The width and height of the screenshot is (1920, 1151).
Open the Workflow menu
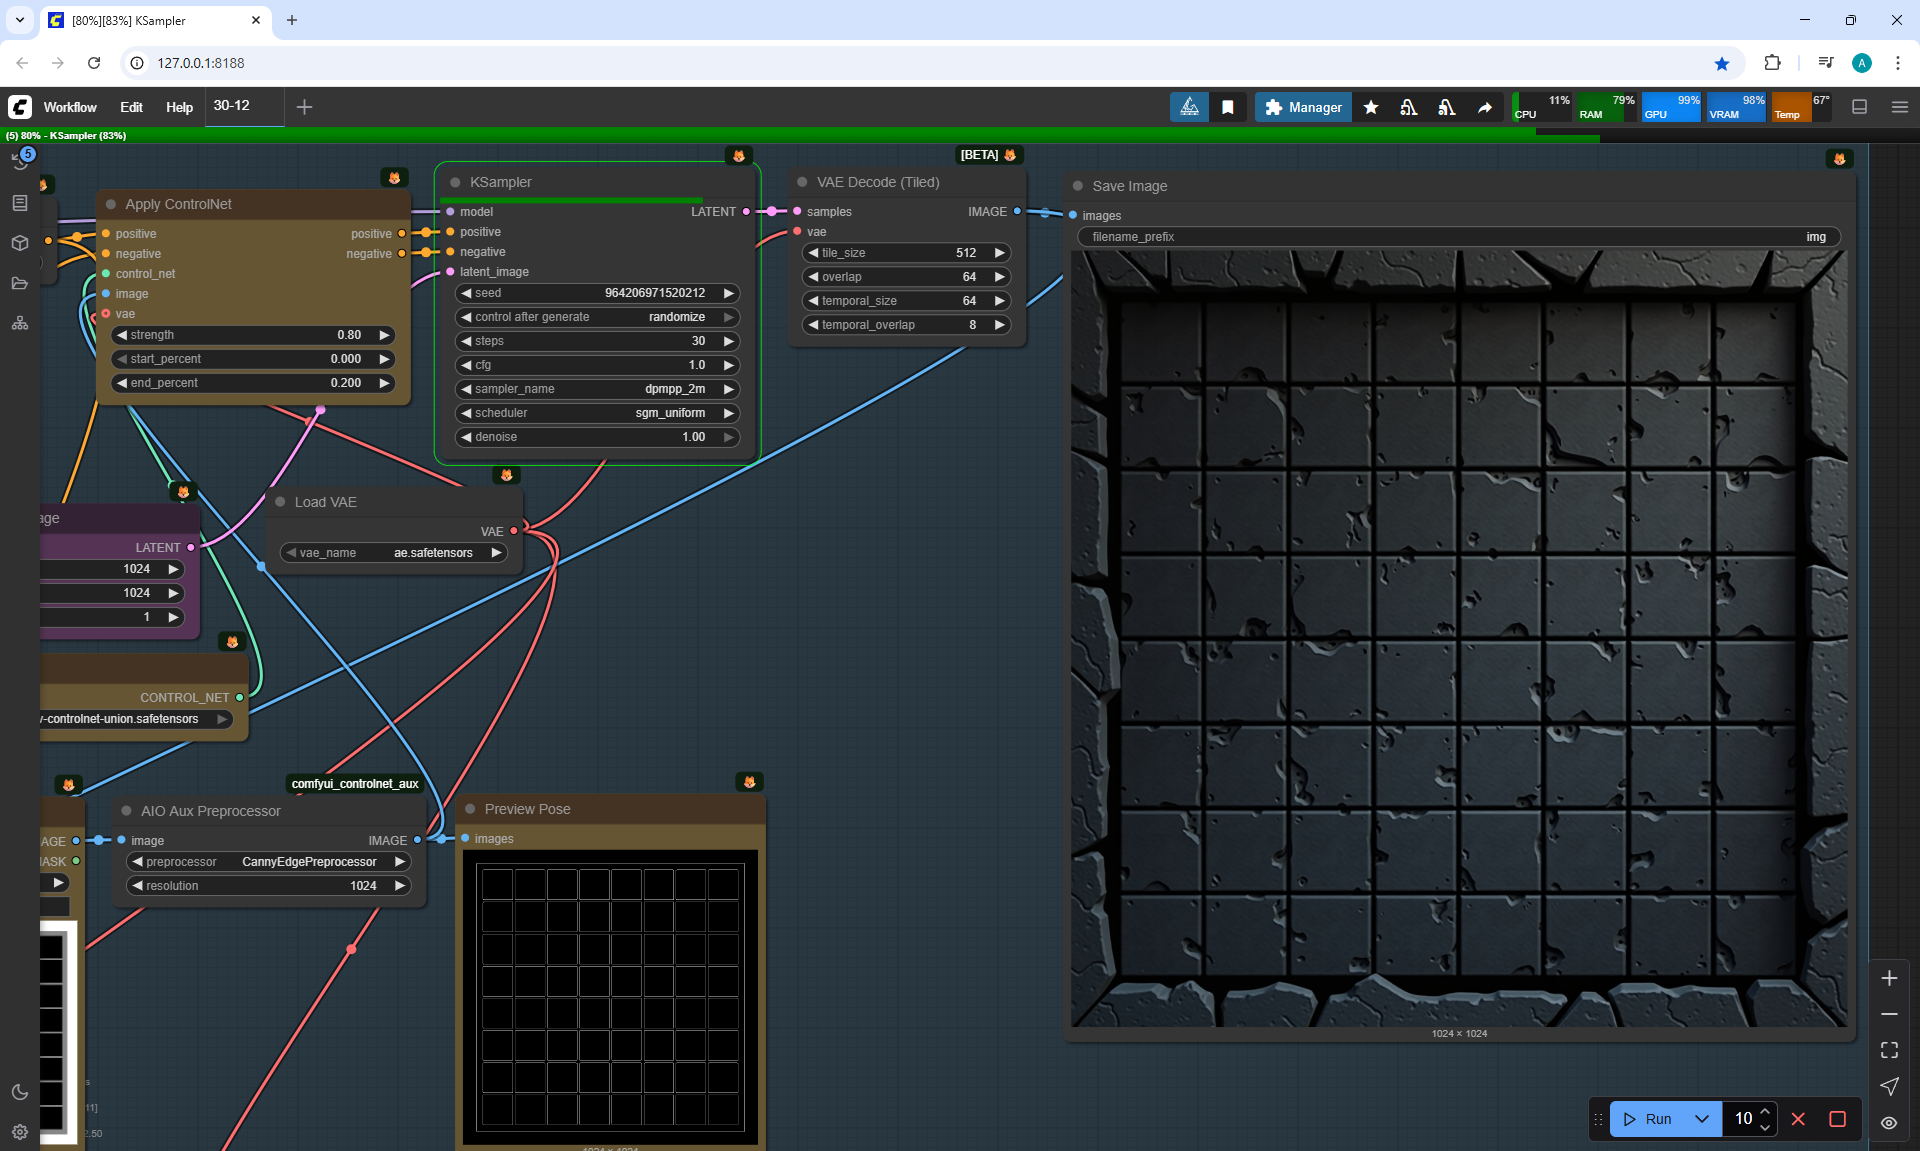pyautogui.click(x=70, y=107)
